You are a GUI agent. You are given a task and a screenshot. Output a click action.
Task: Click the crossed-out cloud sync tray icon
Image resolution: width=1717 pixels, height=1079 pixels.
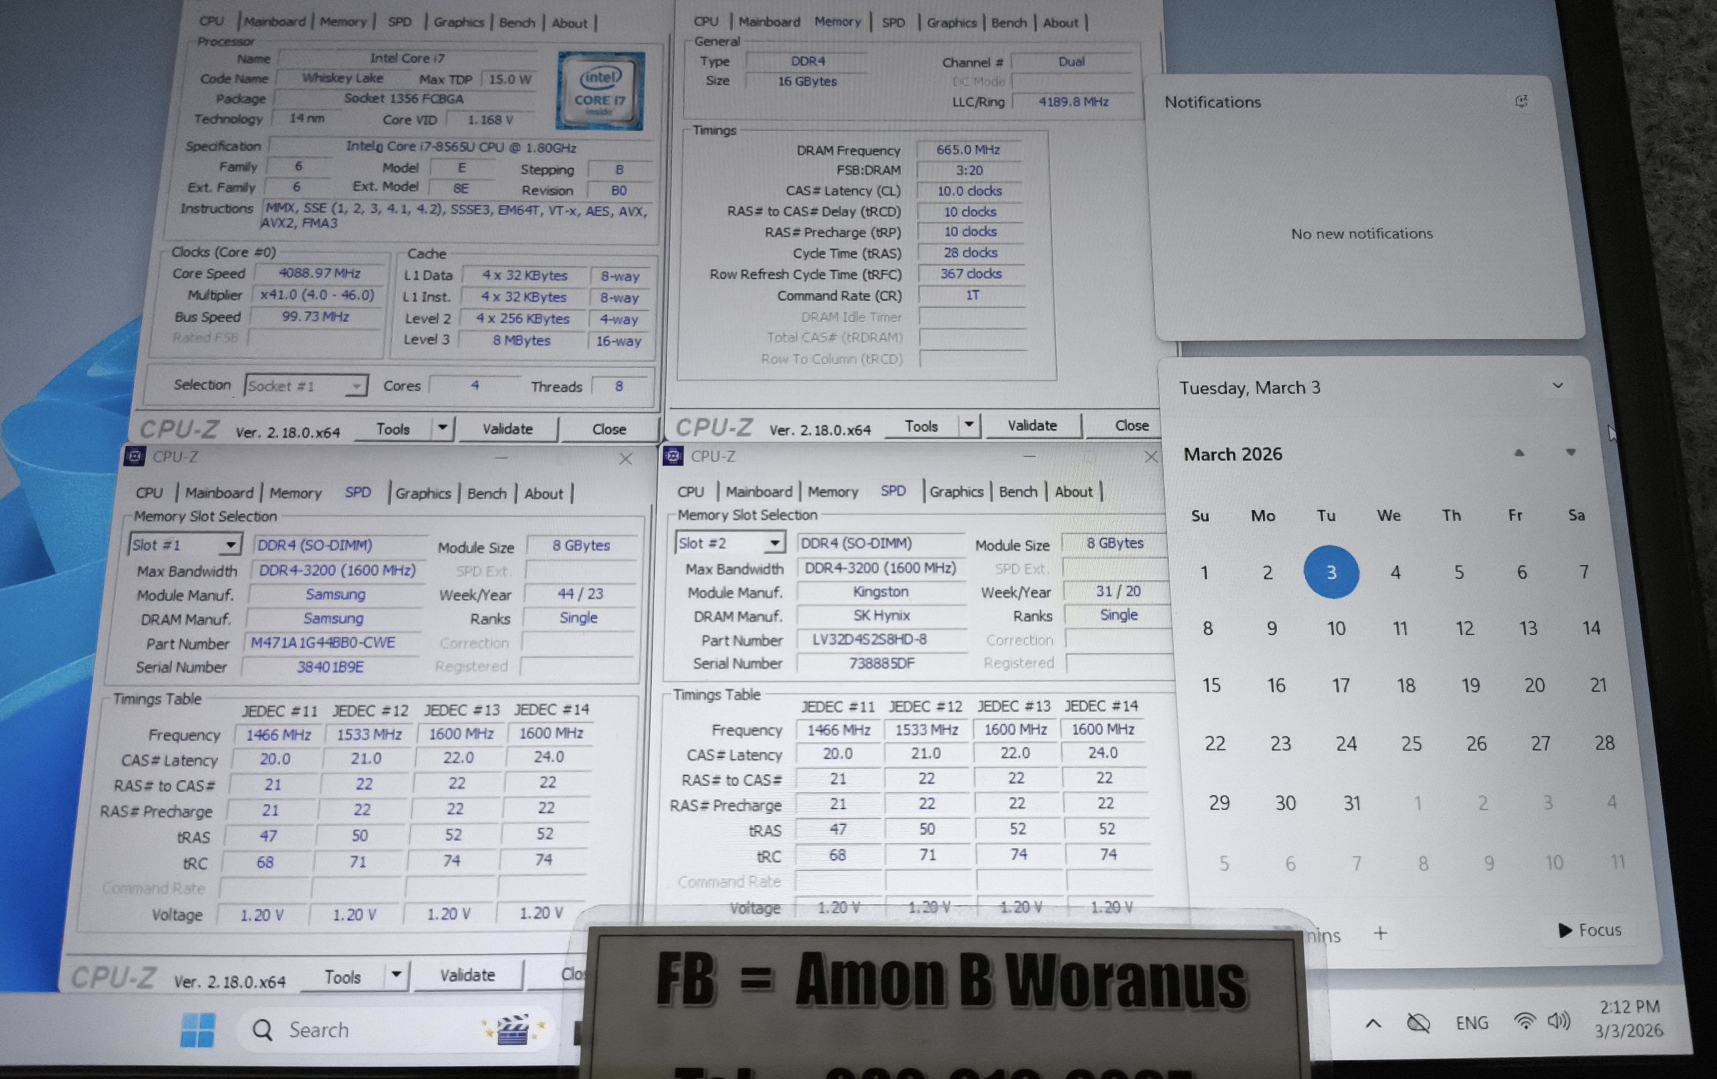1418,1023
